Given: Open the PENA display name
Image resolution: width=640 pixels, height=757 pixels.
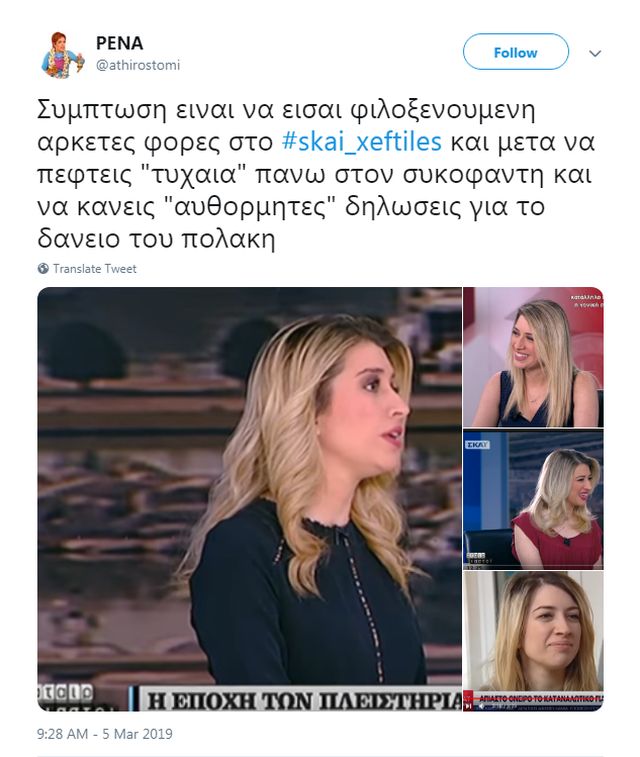Looking at the screenshot, I should 119,43.
